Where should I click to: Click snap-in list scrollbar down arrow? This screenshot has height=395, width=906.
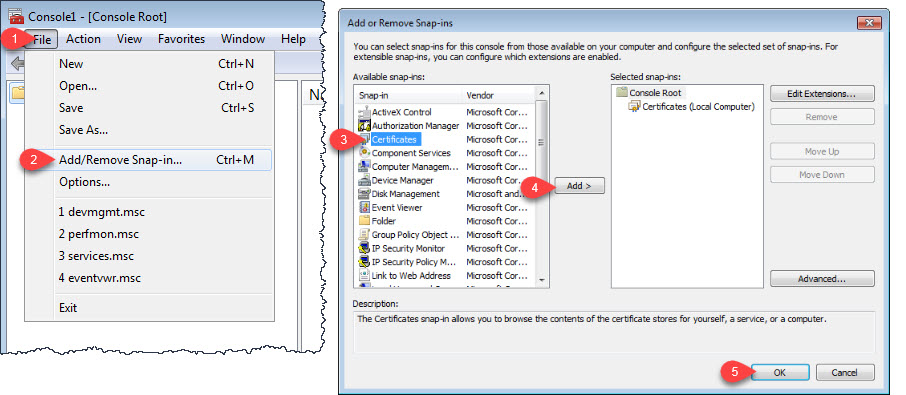point(542,280)
